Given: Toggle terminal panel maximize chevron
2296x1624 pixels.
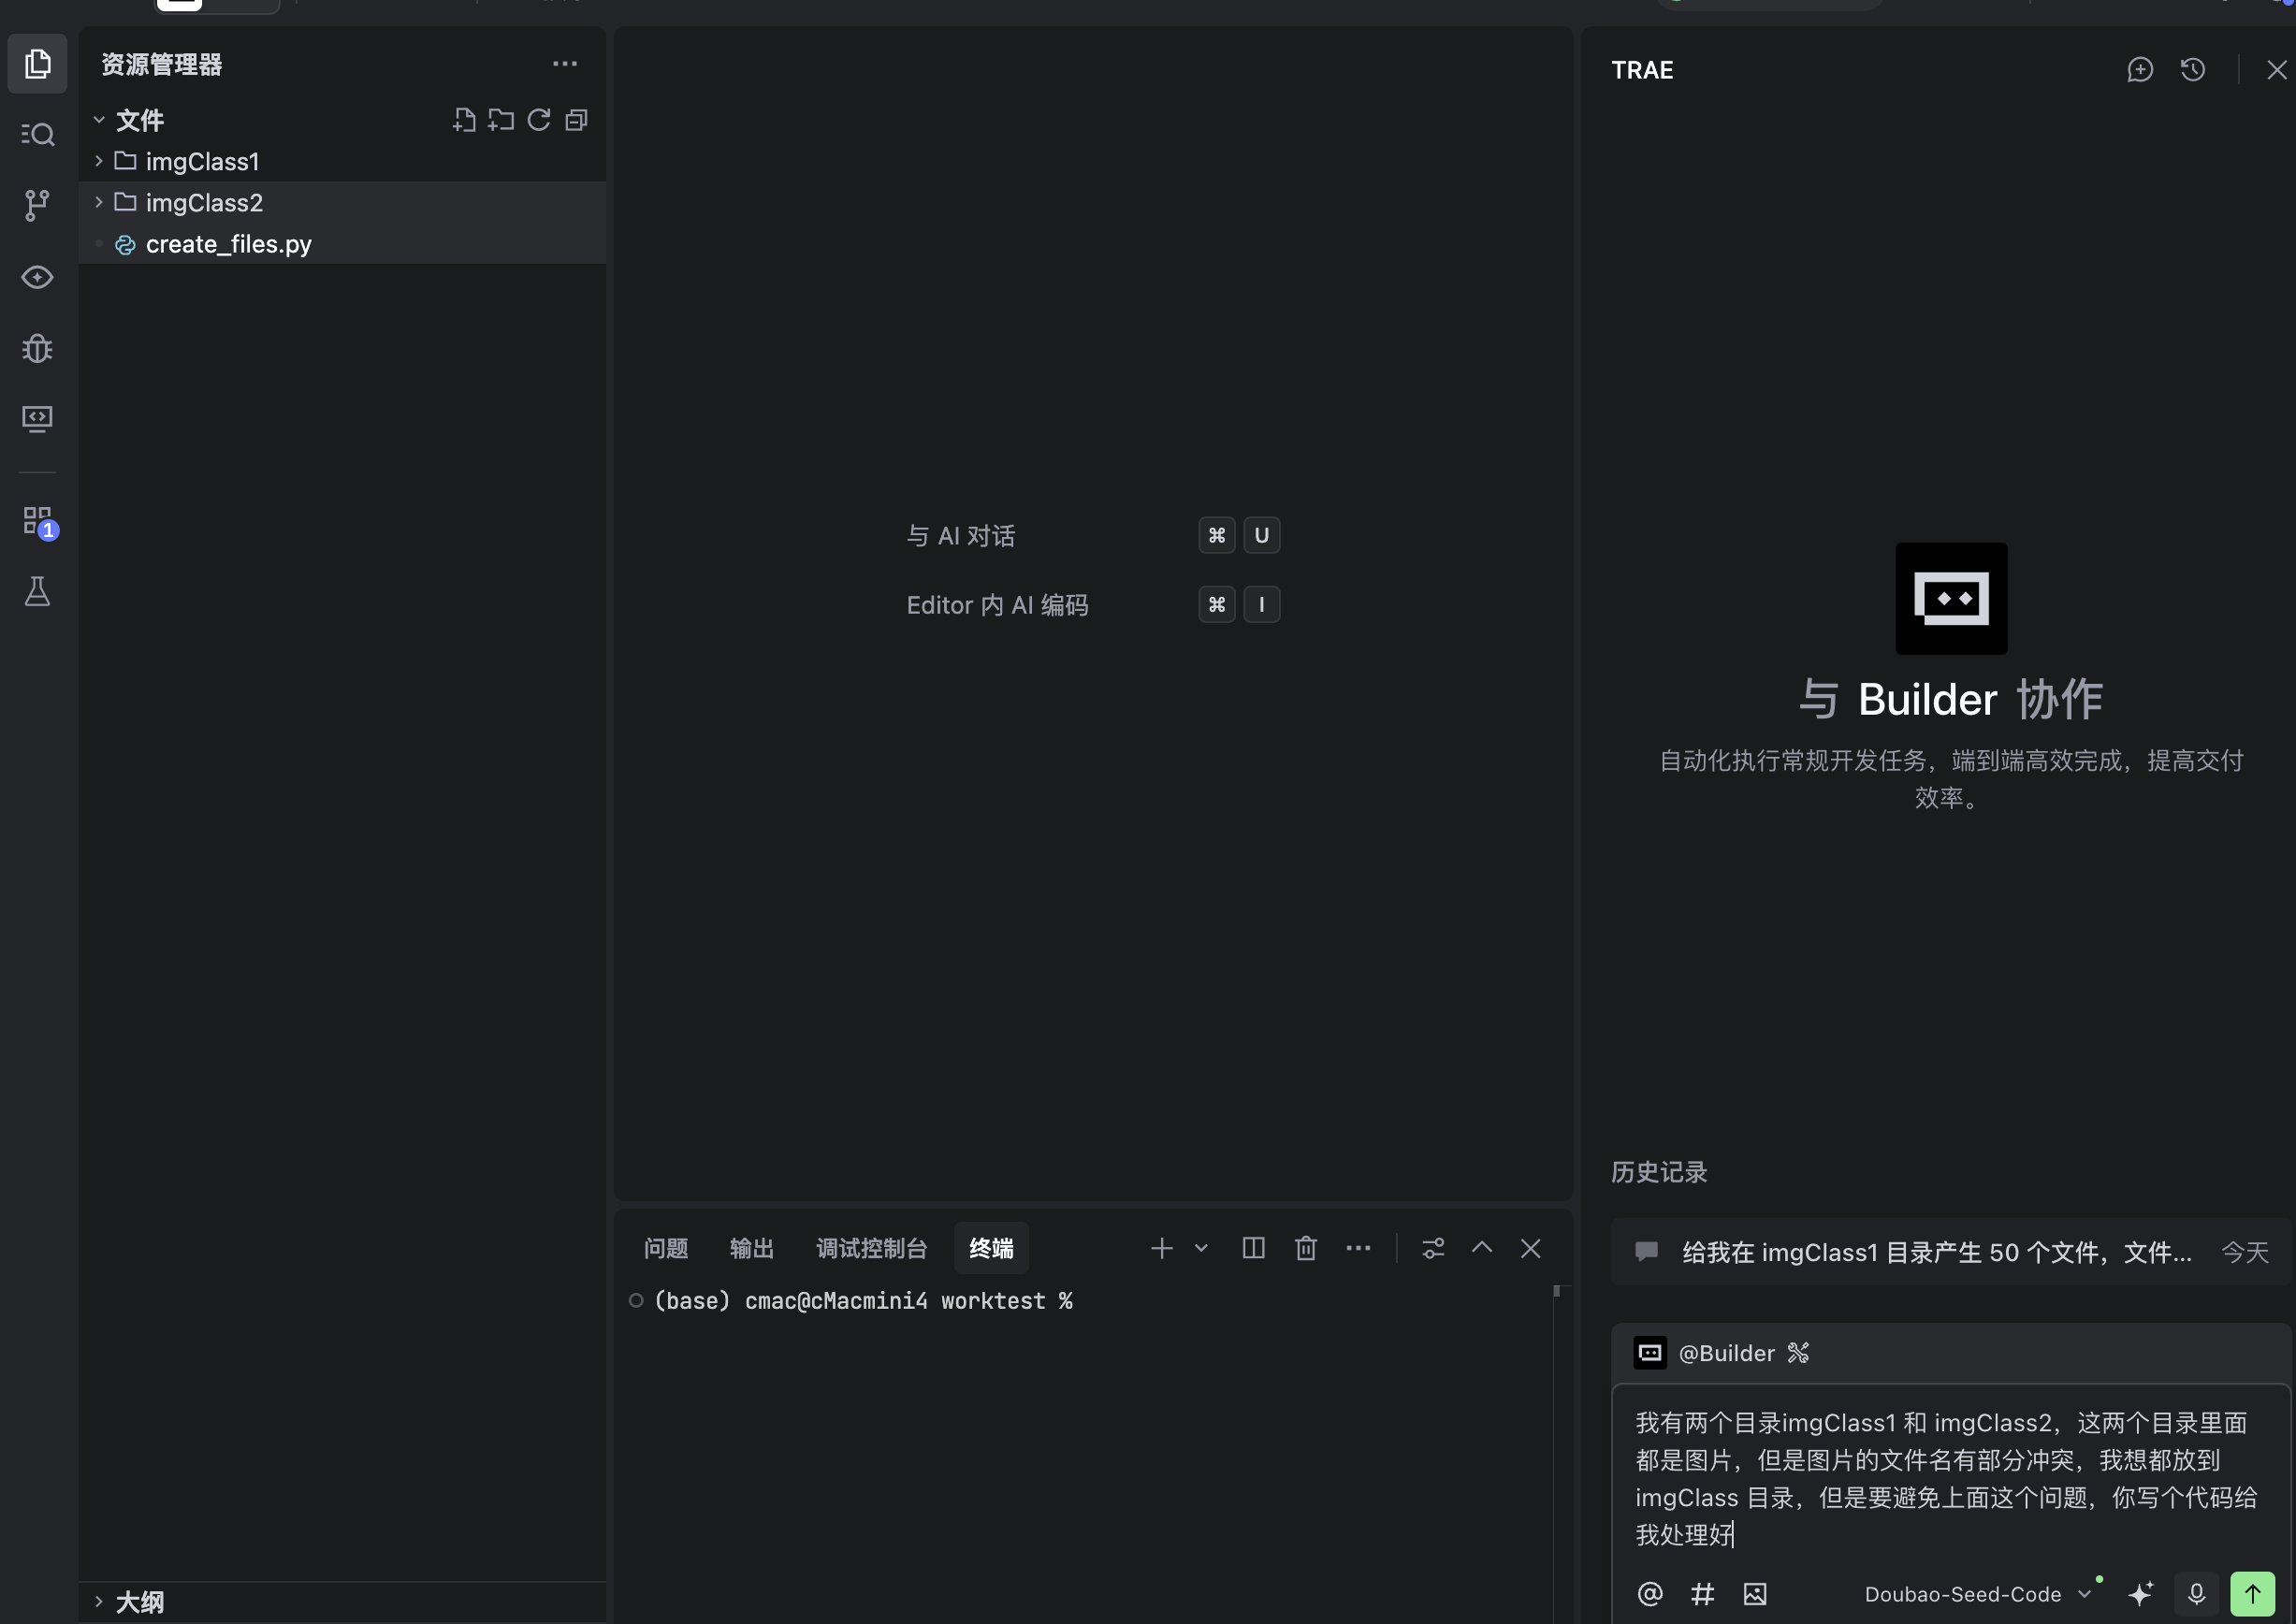Looking at the screenshot, I should [x=1481, y=1247].
